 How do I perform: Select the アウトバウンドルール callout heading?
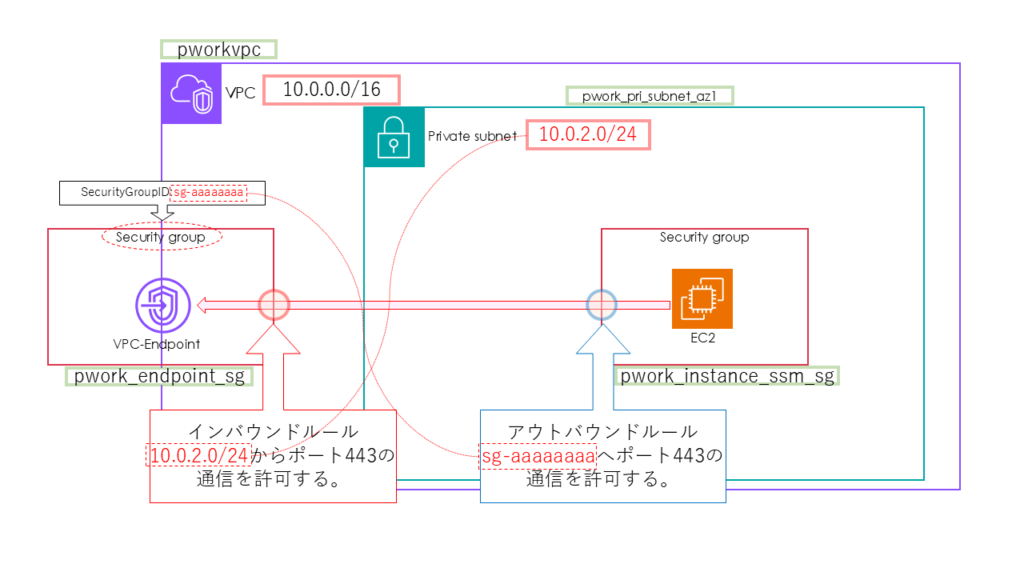(602, 431)
